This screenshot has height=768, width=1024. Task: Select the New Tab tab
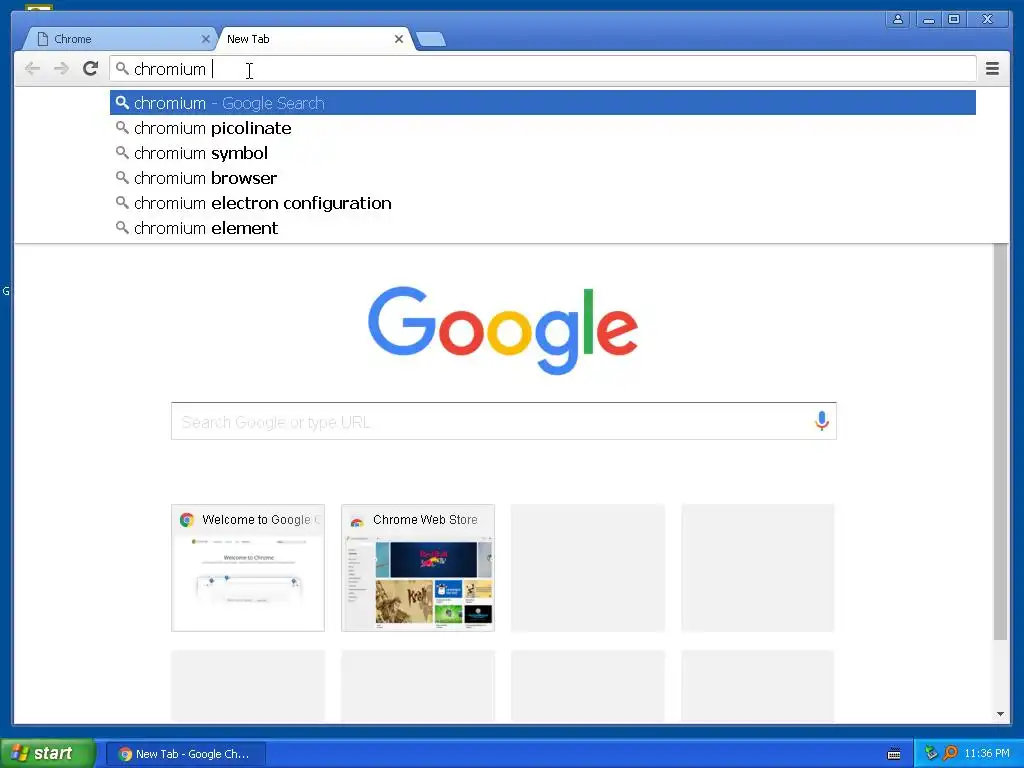tap(315, 39)
